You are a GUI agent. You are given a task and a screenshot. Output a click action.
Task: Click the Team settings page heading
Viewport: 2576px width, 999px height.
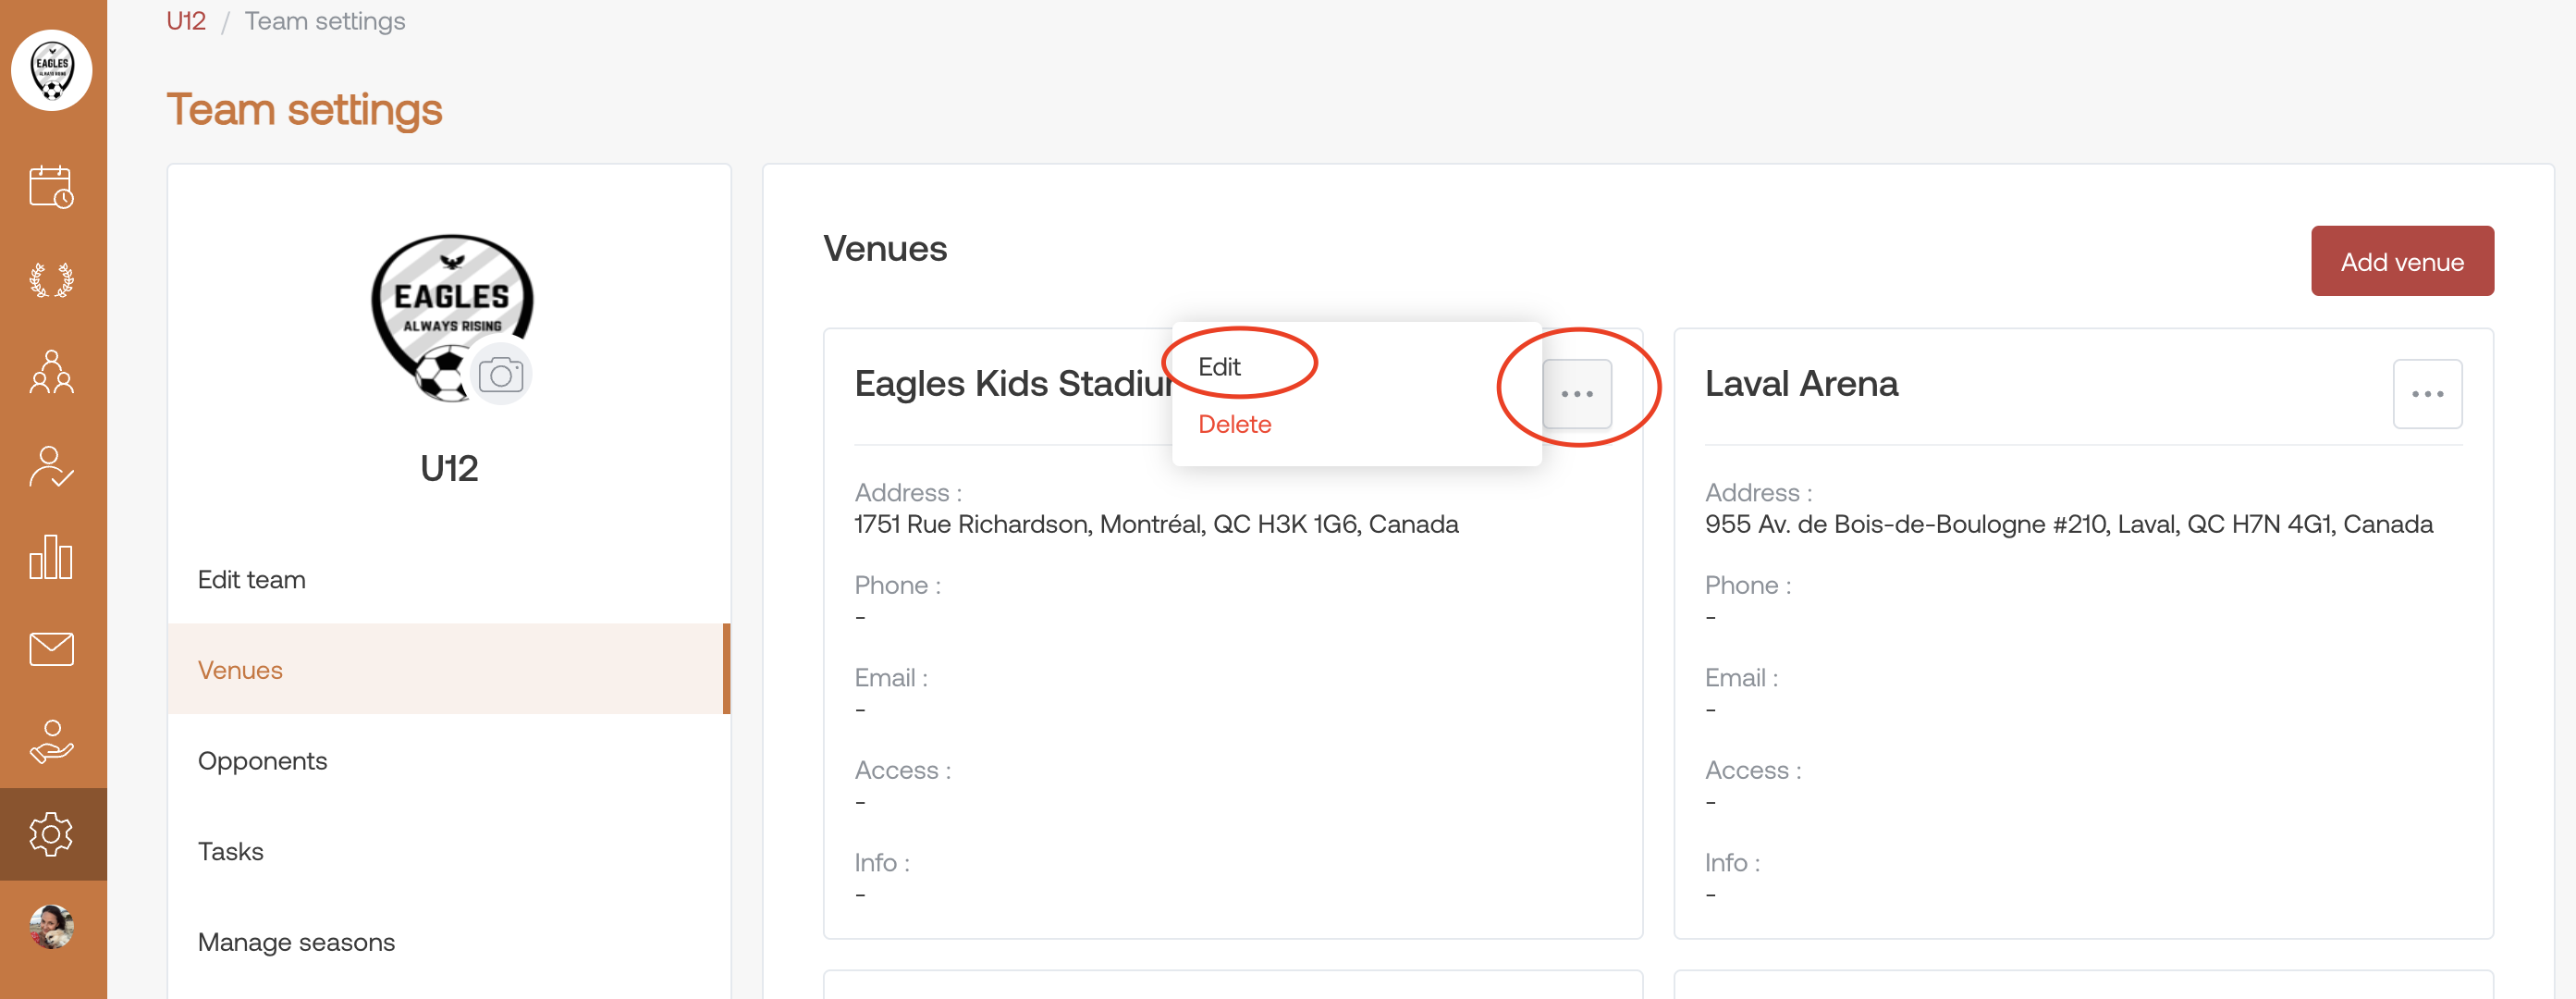[304, 109]
